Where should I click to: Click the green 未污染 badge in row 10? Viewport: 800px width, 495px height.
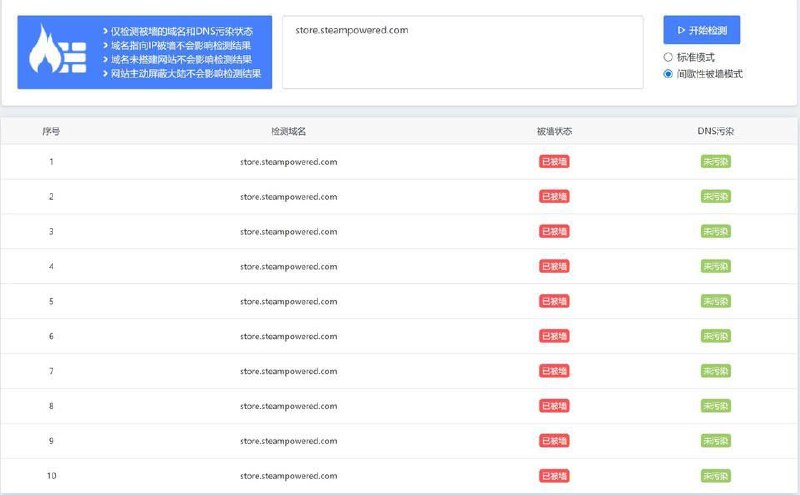[715, 476]
